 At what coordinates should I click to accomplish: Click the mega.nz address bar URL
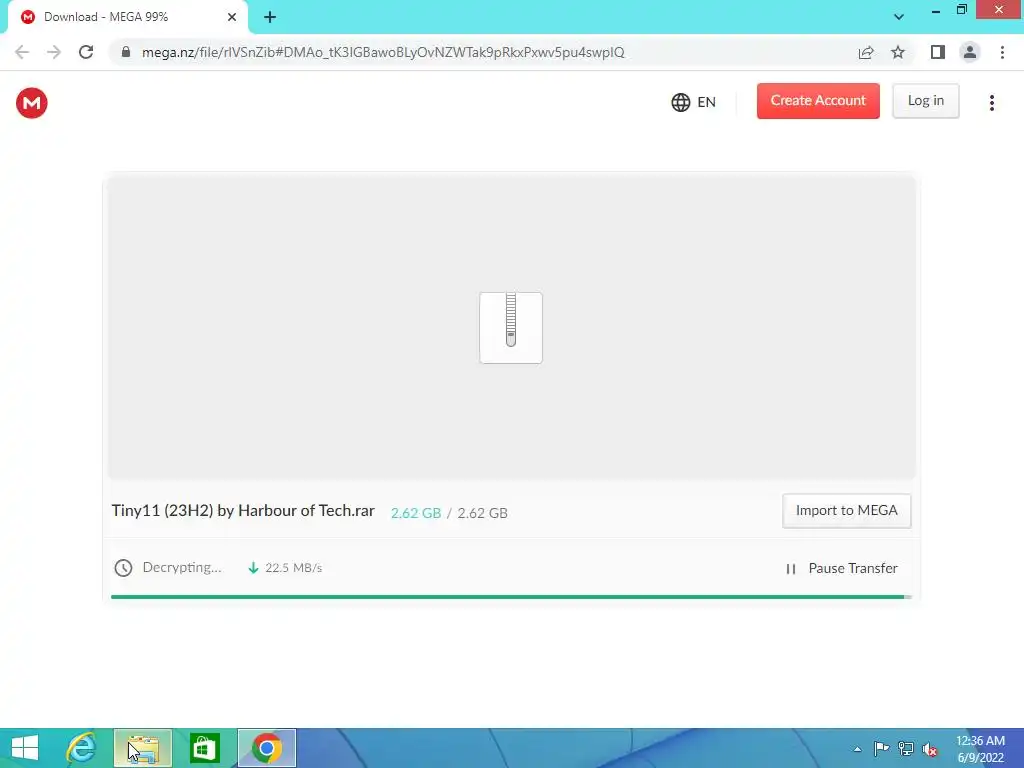[383, 52]
